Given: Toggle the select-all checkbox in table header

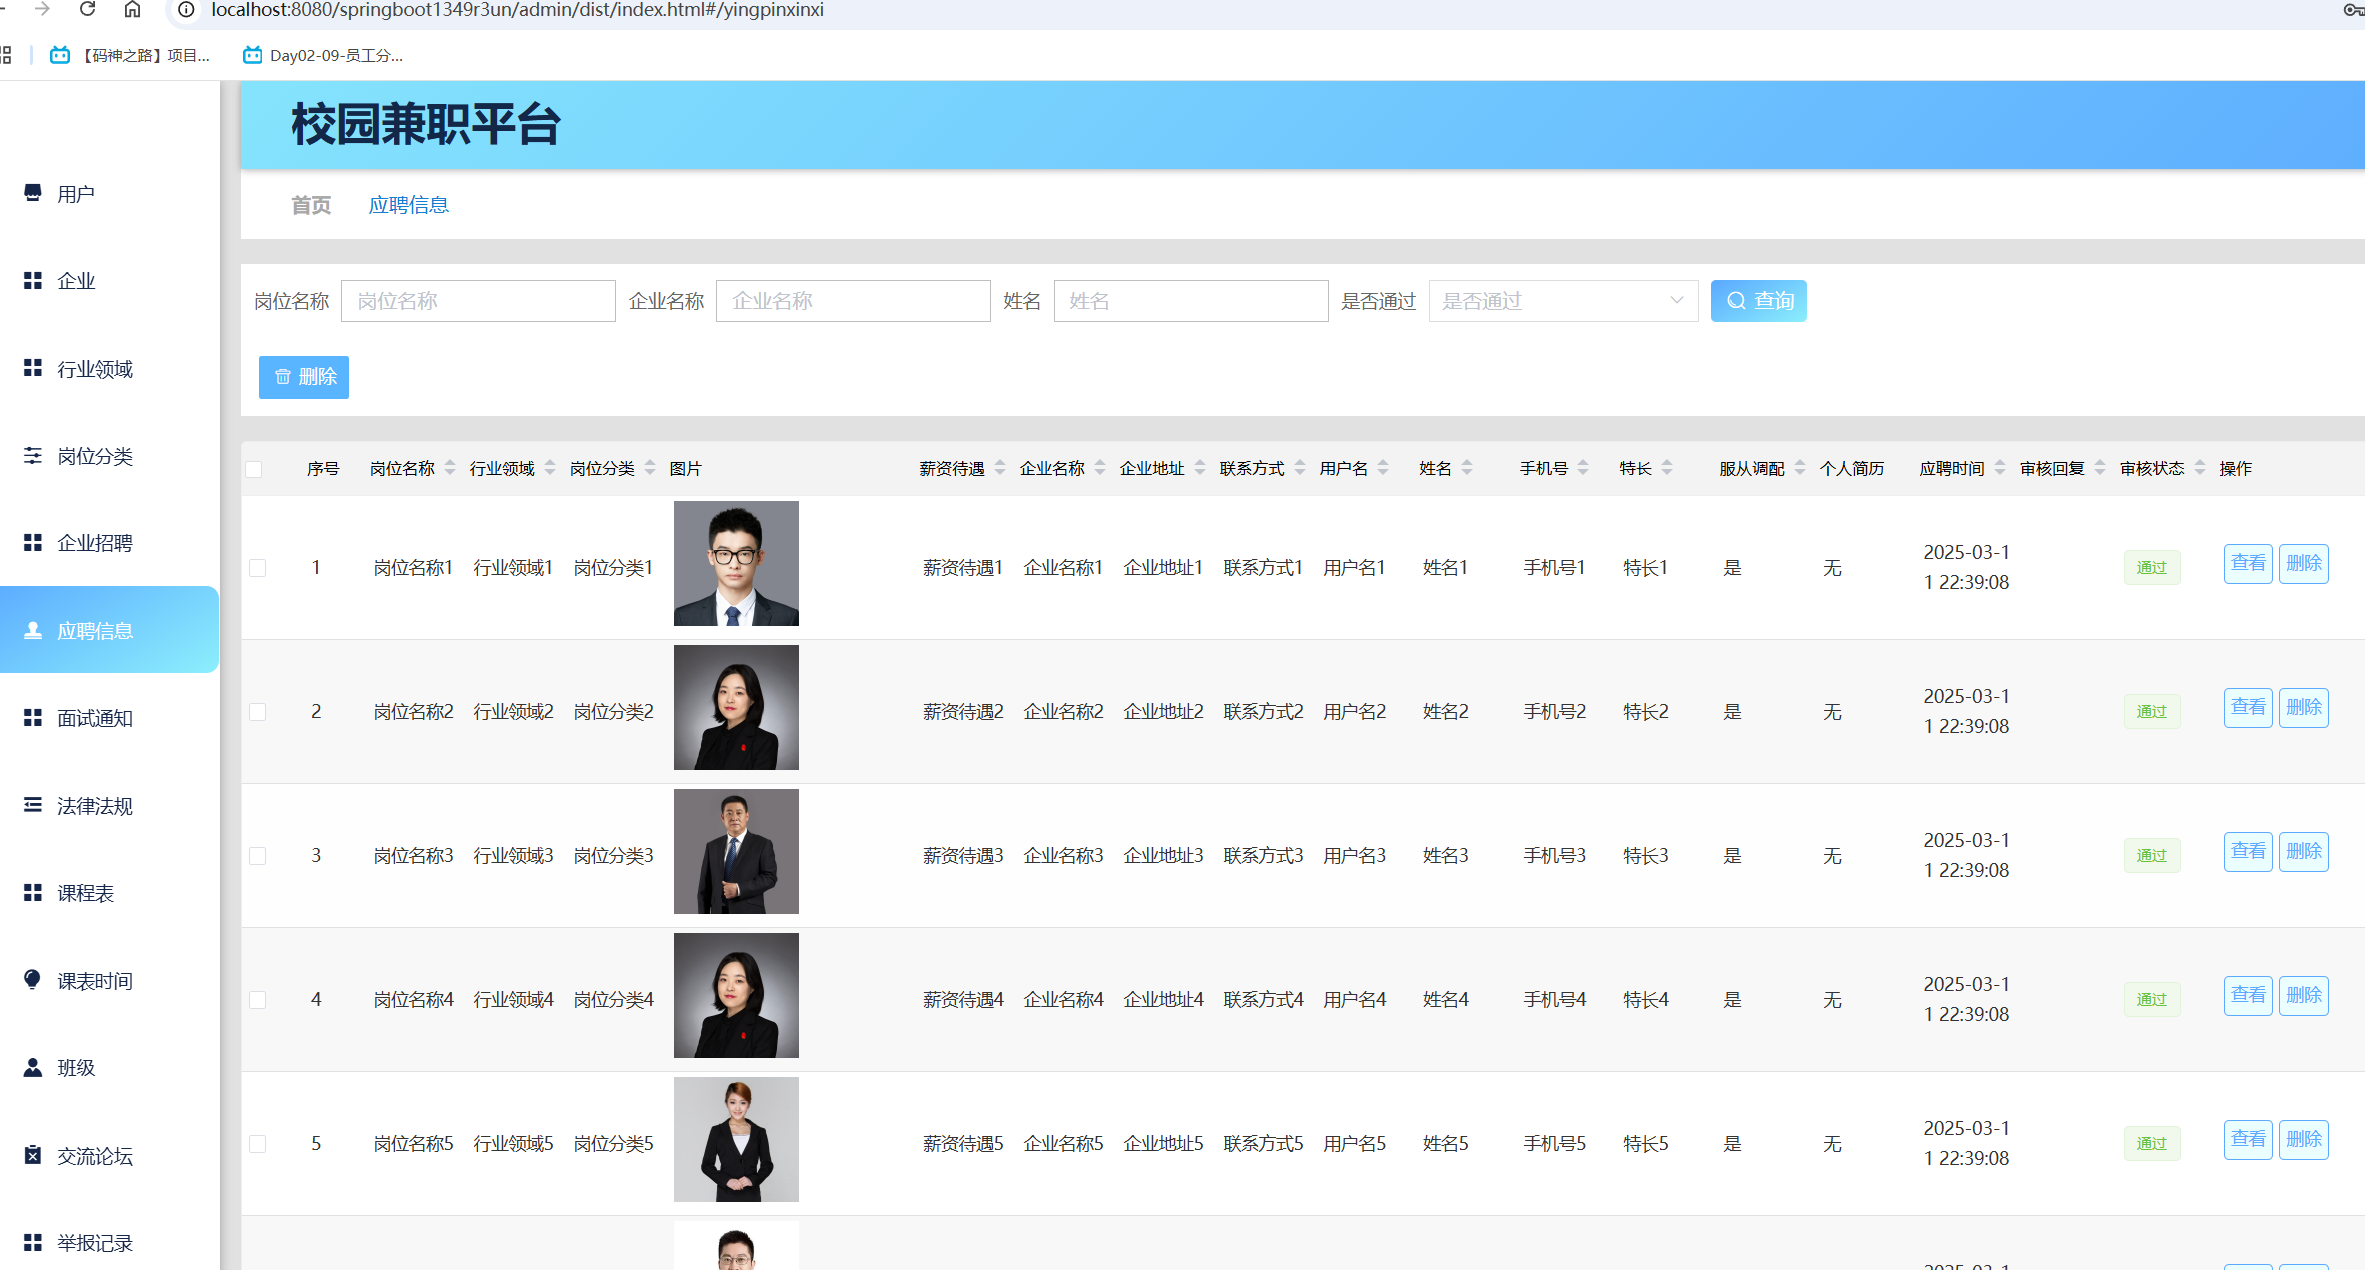Looking at the screenshot, I should (254, 469).
